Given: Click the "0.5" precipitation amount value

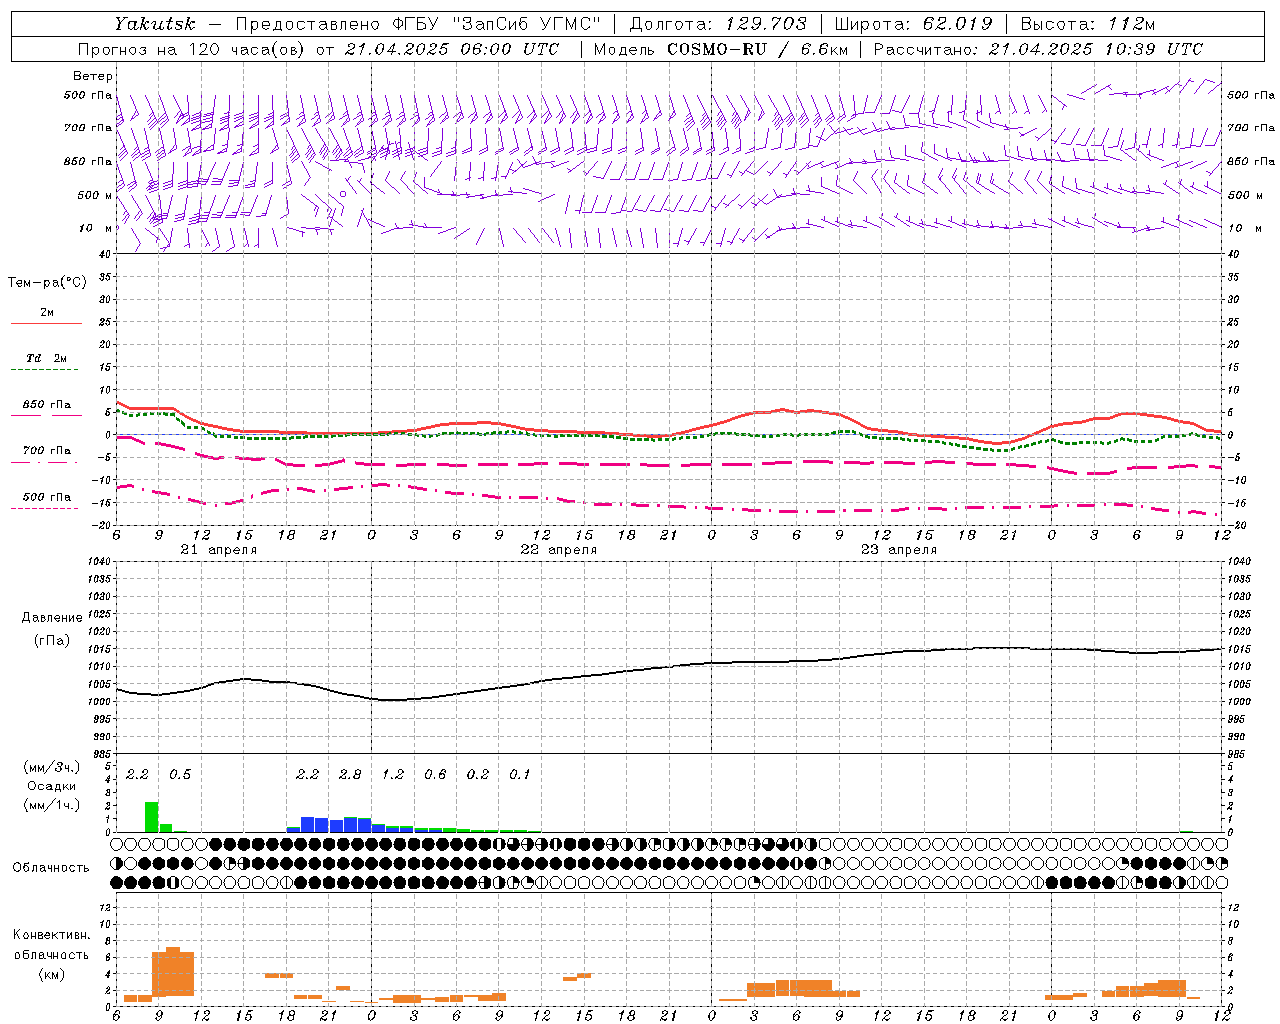Looking at the screenshot, I should point(180,774).
